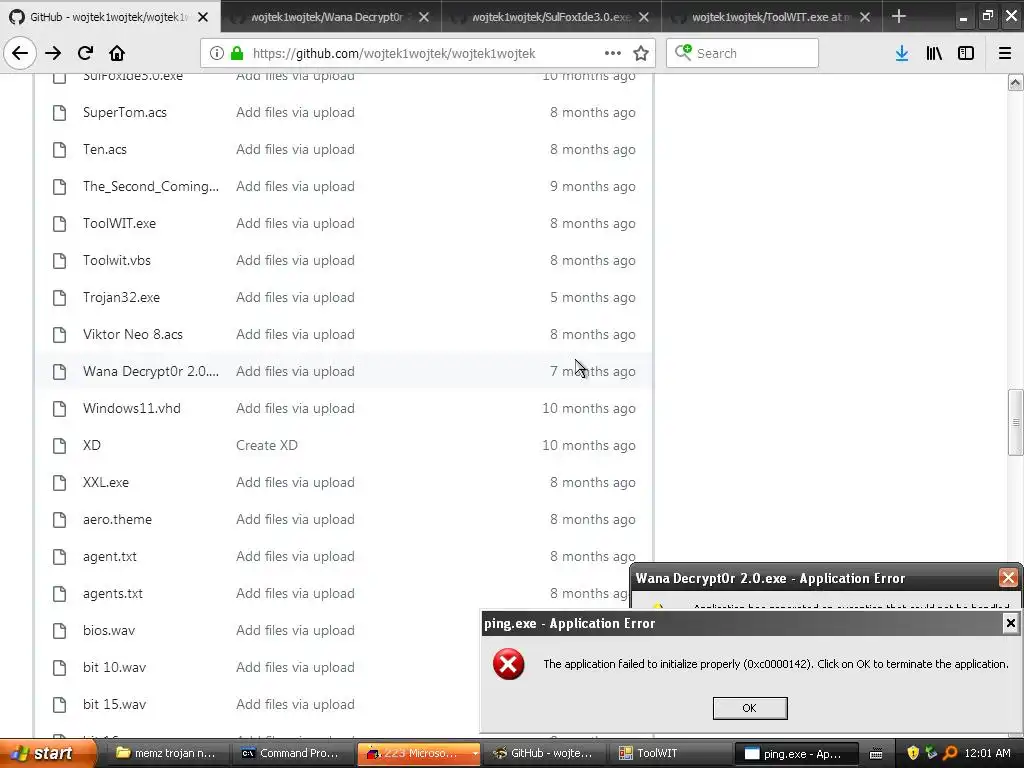Open the The_Second_Coming file link
The height and width of the screenshot is (768, 1024).
pyautogui.click(x=151, y=187)
